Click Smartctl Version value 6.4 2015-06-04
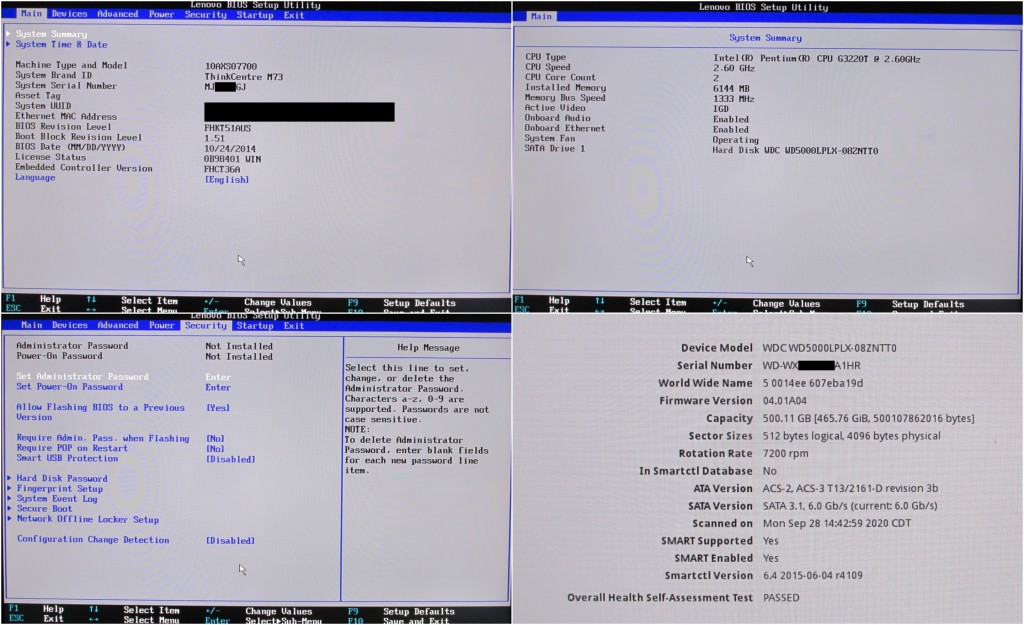 [x=812, y=576]
